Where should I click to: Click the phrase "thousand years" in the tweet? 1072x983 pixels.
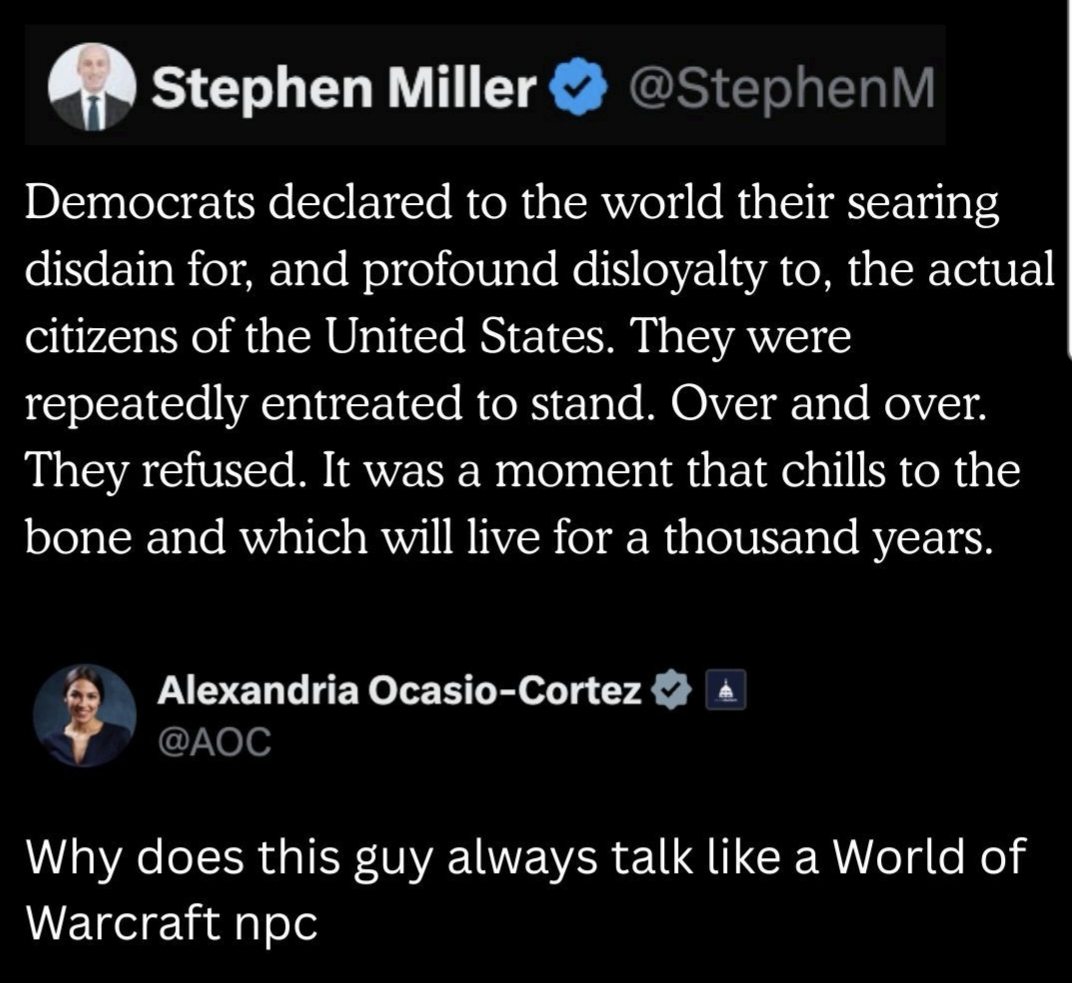[829, 538]
